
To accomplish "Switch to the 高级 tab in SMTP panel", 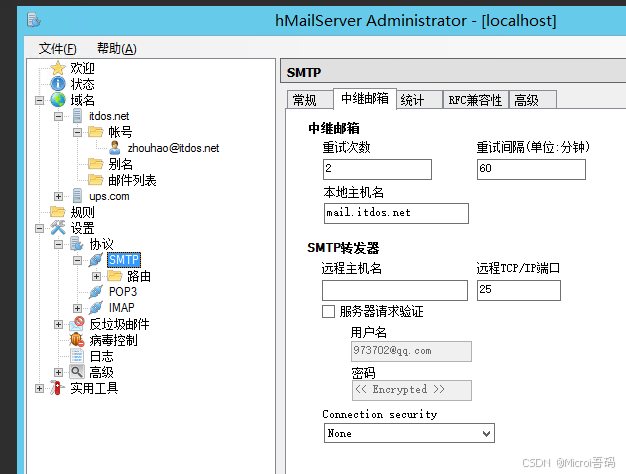I will pos(533,100).
